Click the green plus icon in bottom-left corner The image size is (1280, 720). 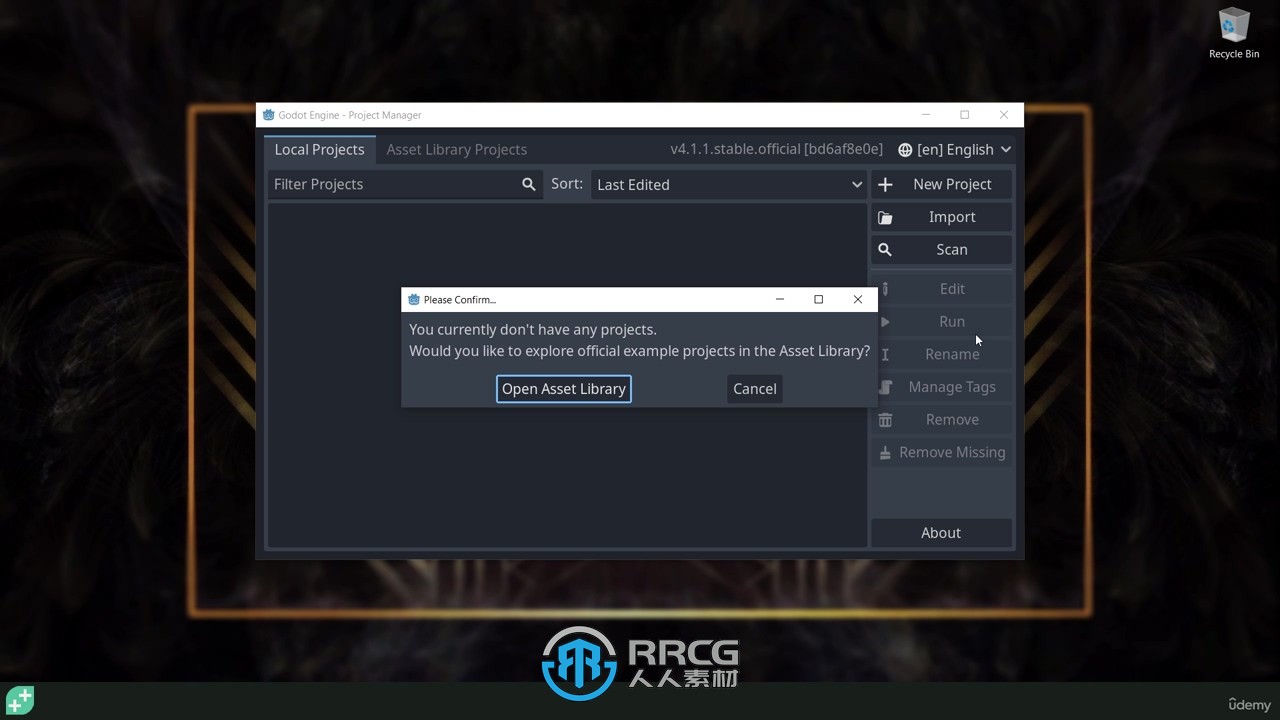(x=20, y=700)
